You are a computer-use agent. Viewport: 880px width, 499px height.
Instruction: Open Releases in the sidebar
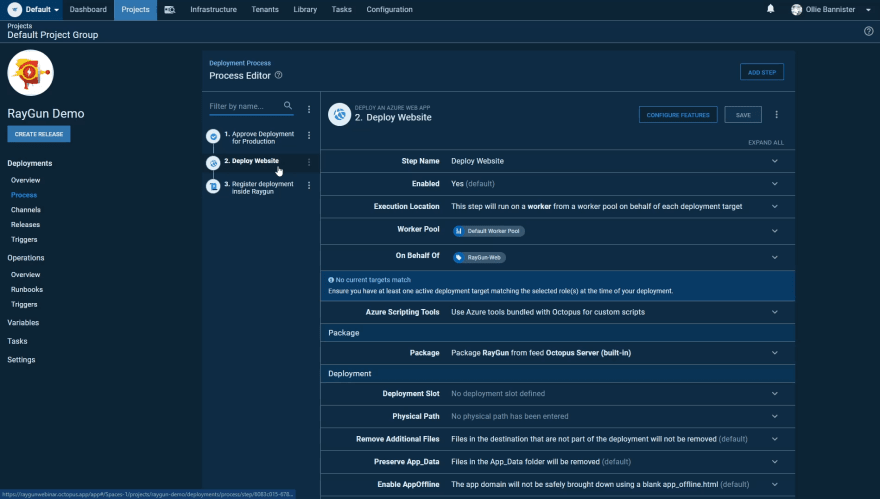coord(25,225)
